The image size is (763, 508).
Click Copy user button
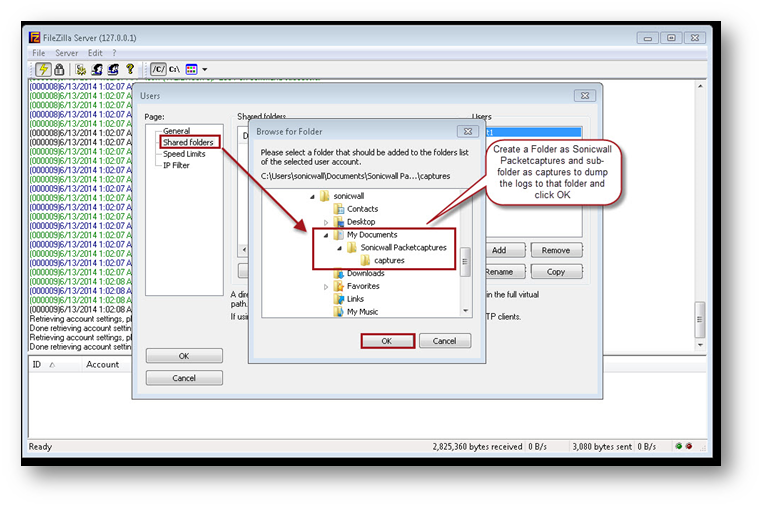(x=556, y=272)
